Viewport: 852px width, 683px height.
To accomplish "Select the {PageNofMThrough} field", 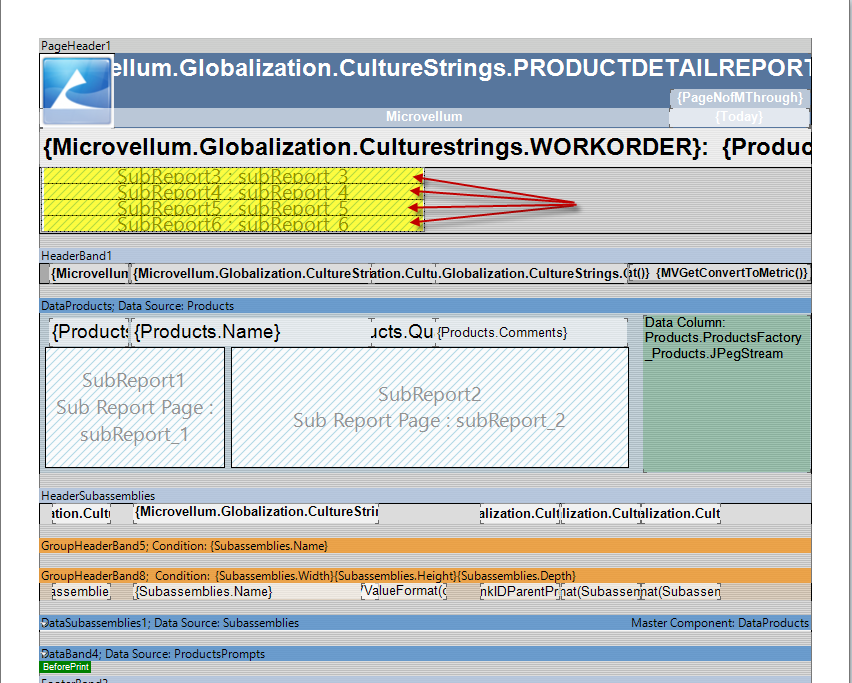I will [x=740, y=98].
